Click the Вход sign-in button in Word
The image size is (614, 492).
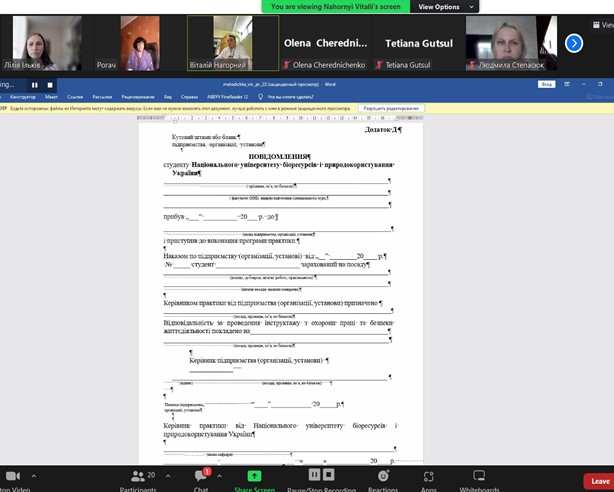tap(546, 84)
